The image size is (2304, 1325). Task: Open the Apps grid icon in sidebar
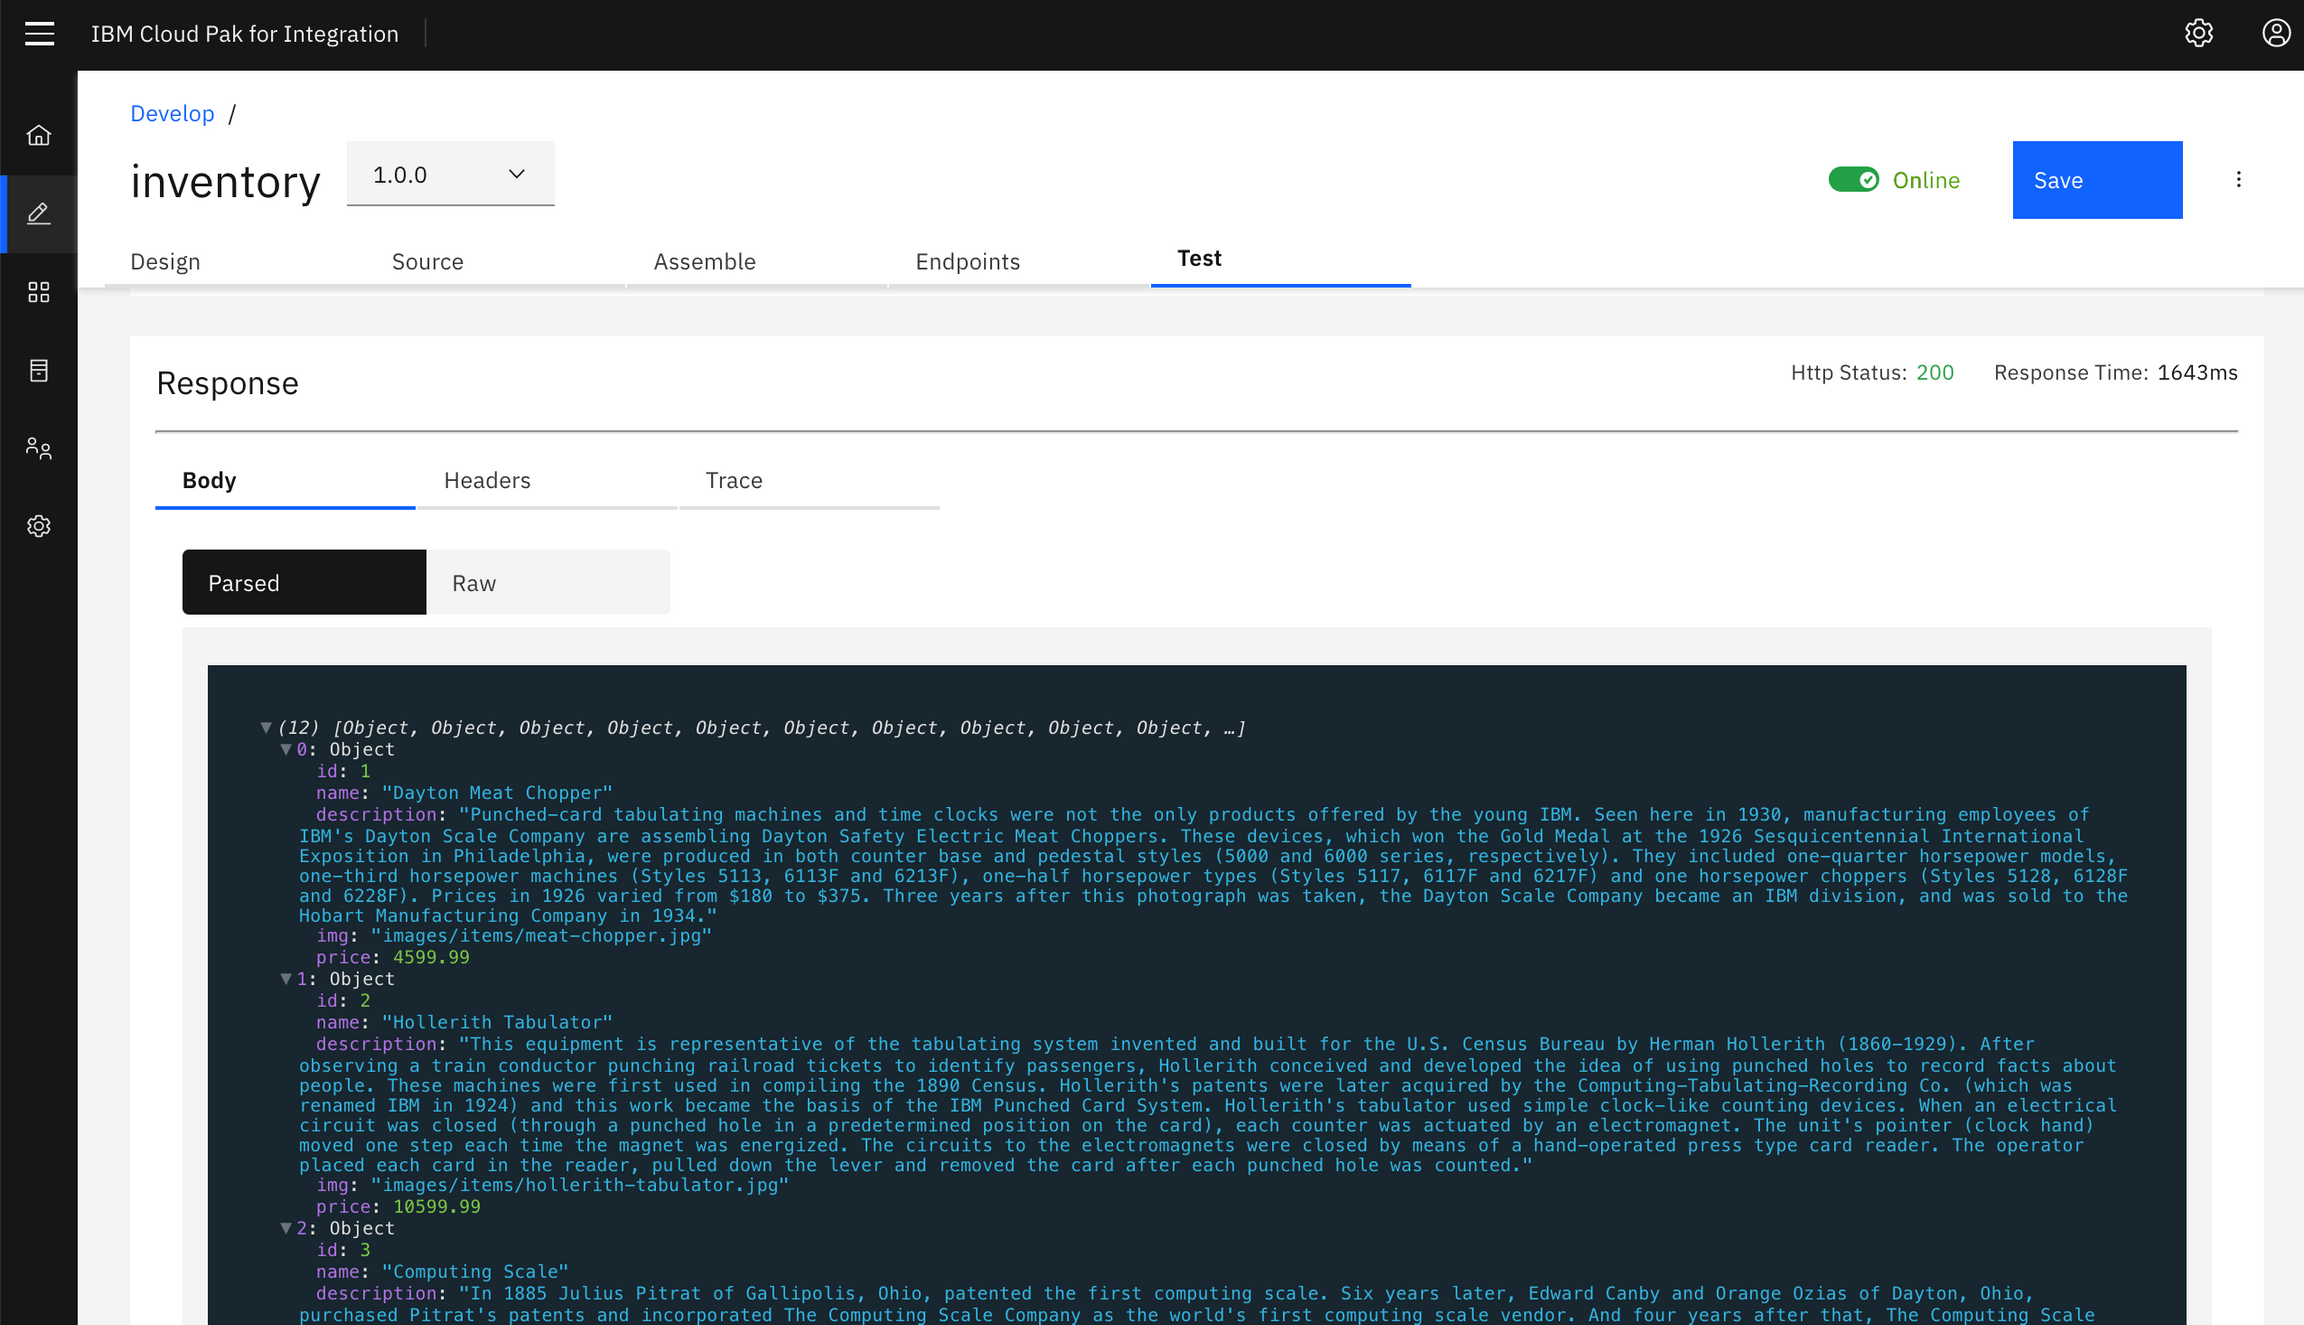tap(39, 292)
